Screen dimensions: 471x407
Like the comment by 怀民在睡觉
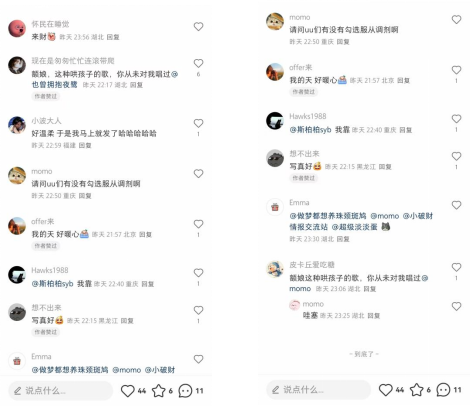tap(198, 27)
